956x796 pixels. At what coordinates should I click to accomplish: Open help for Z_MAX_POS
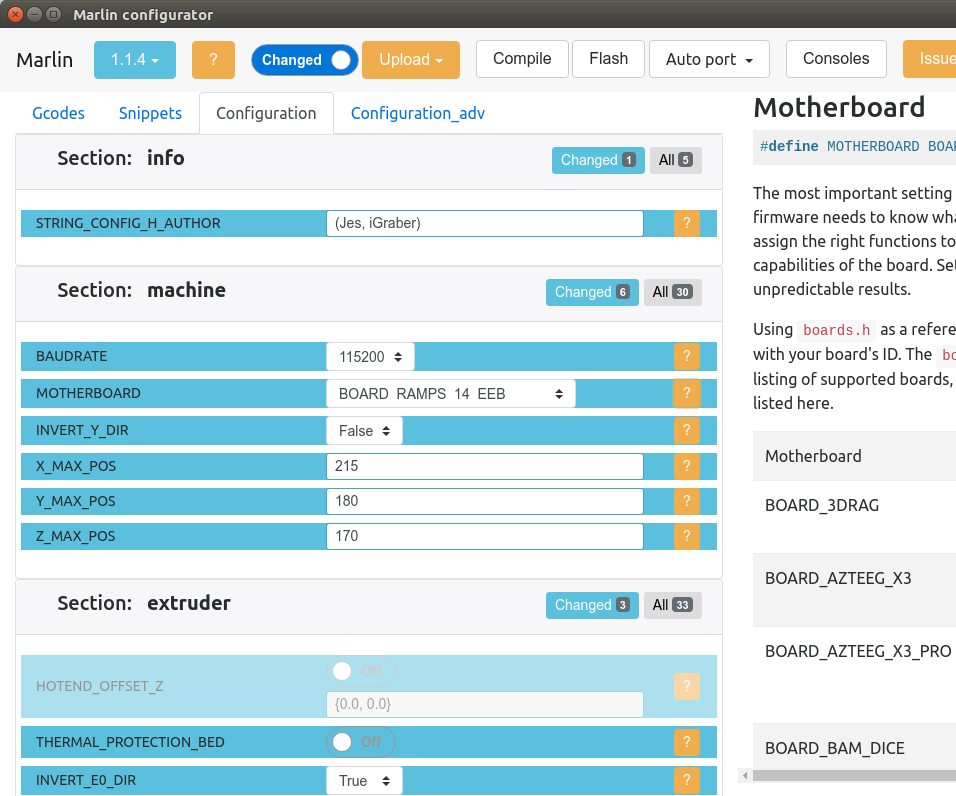[686, 536]
